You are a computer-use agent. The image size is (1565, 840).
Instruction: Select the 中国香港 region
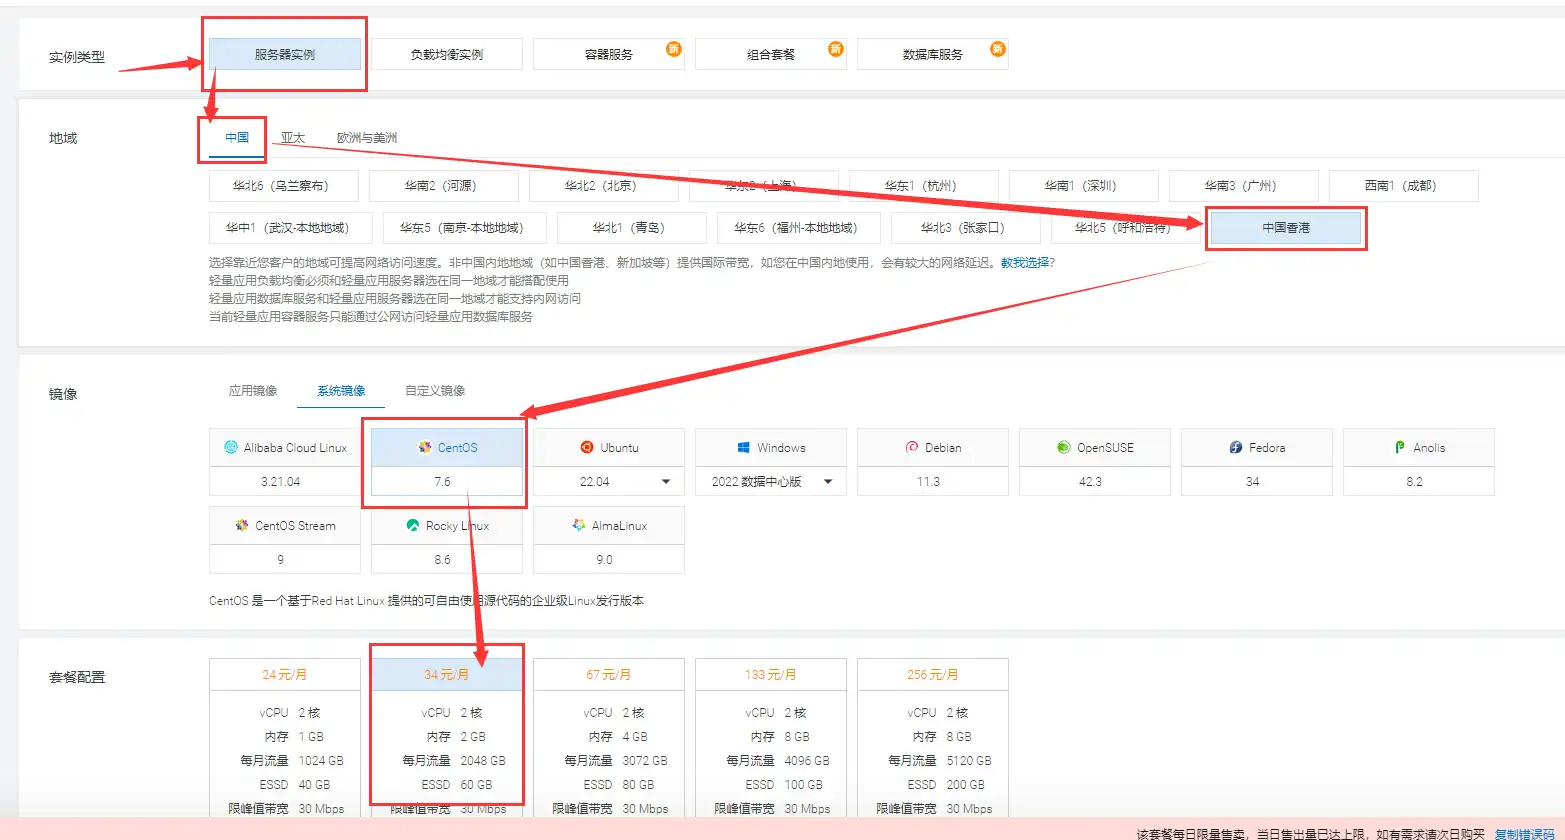[x=1286, y=228]
